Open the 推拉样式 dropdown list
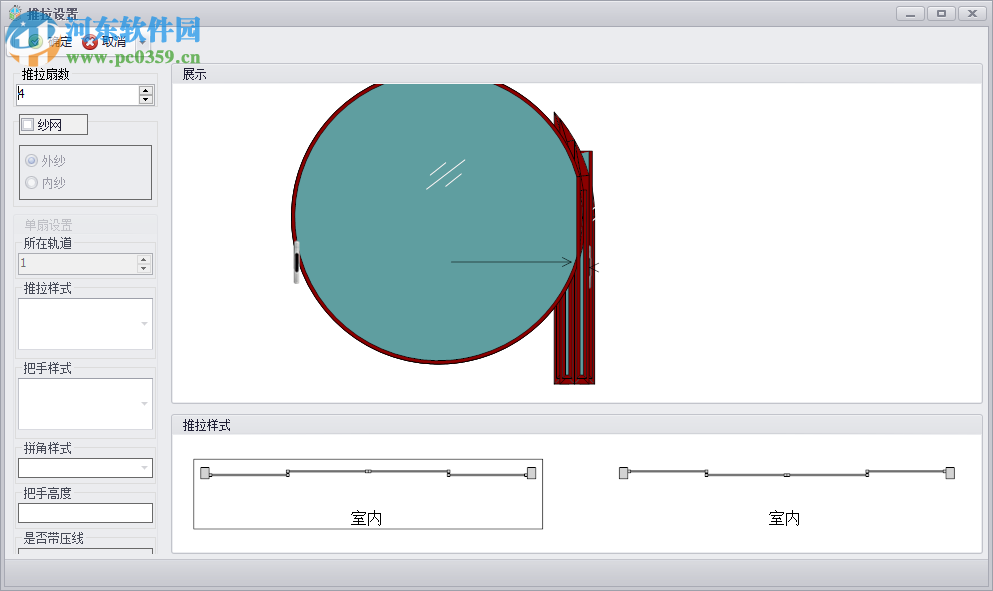Image resolution: width=993 pixels, height=591 pixels. [x=144, y=324]
